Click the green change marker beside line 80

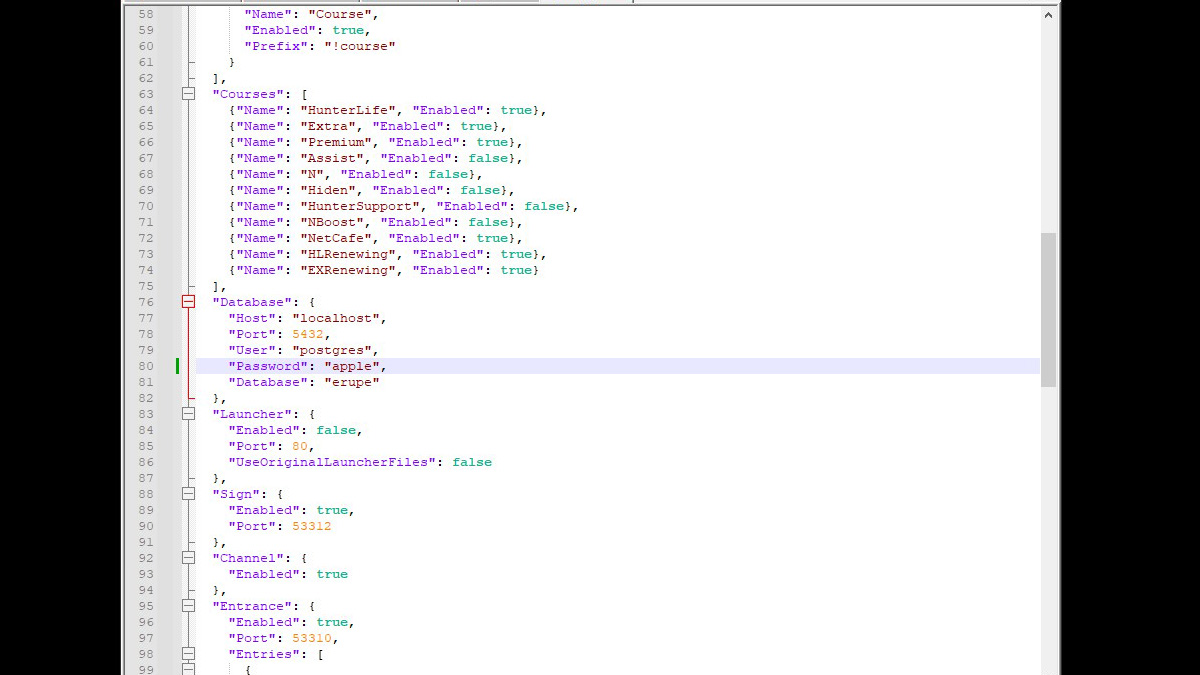pos(177,366)
